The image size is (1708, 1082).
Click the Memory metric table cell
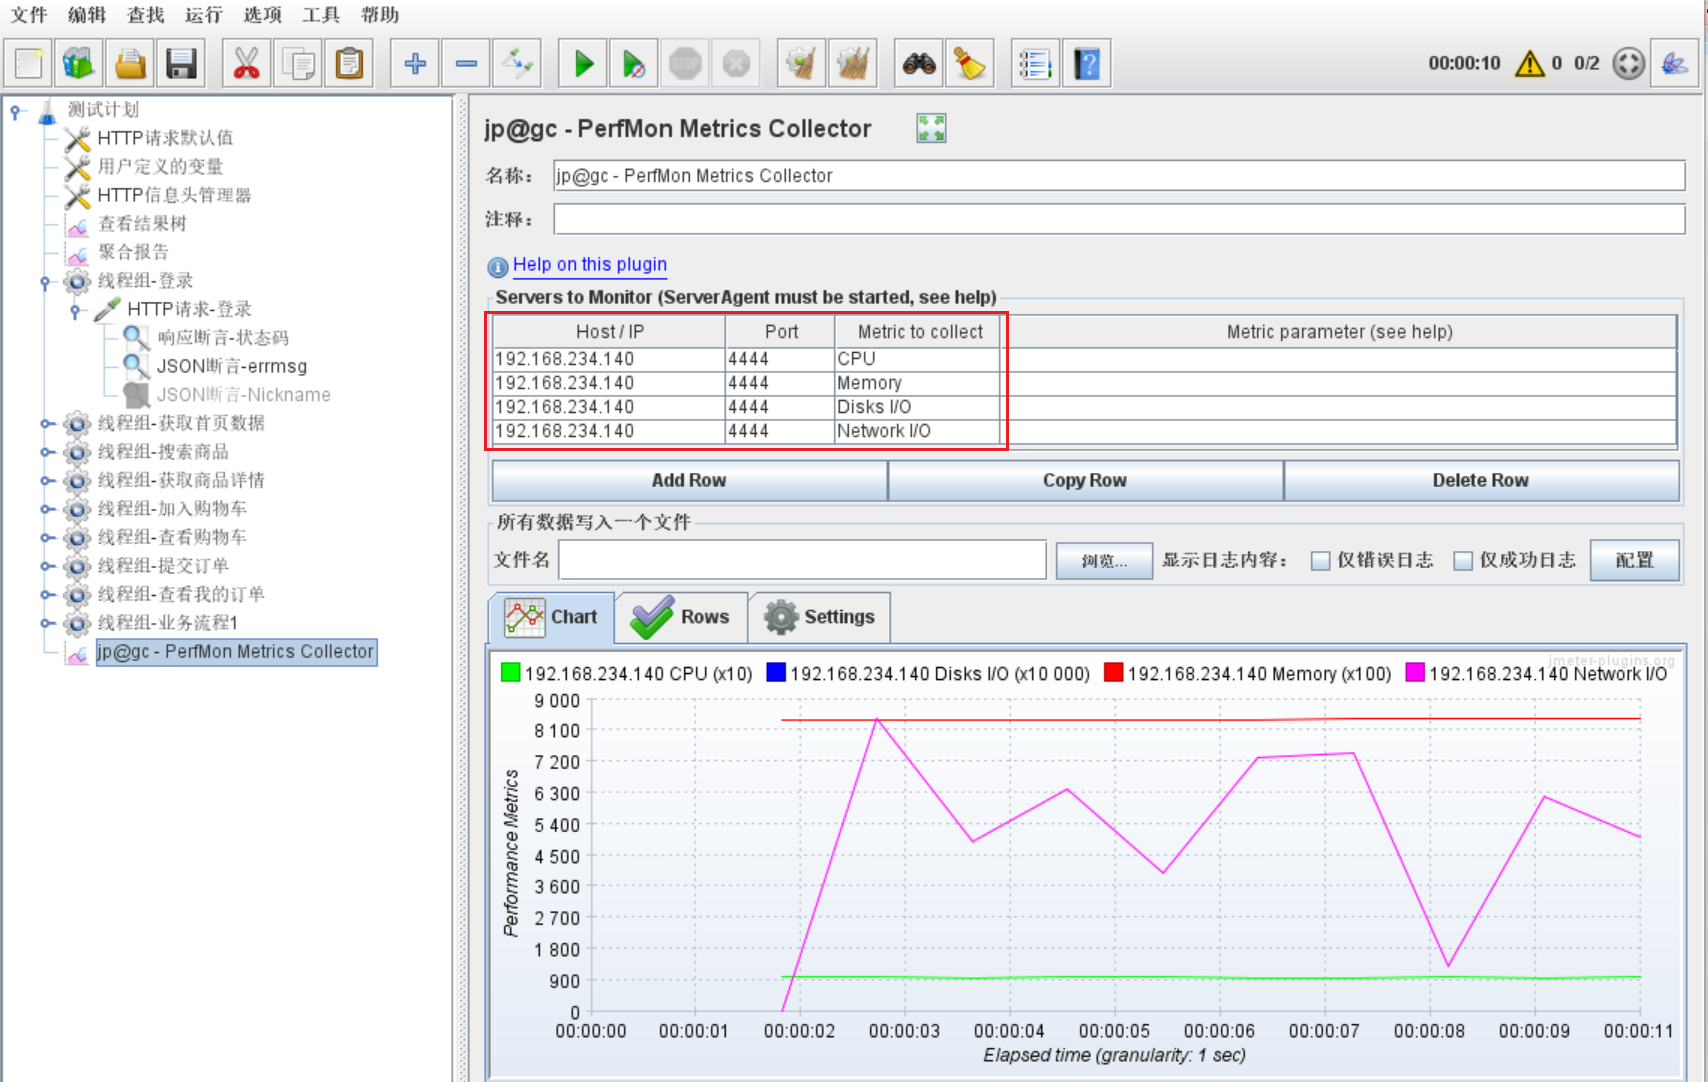coord(917,383)
